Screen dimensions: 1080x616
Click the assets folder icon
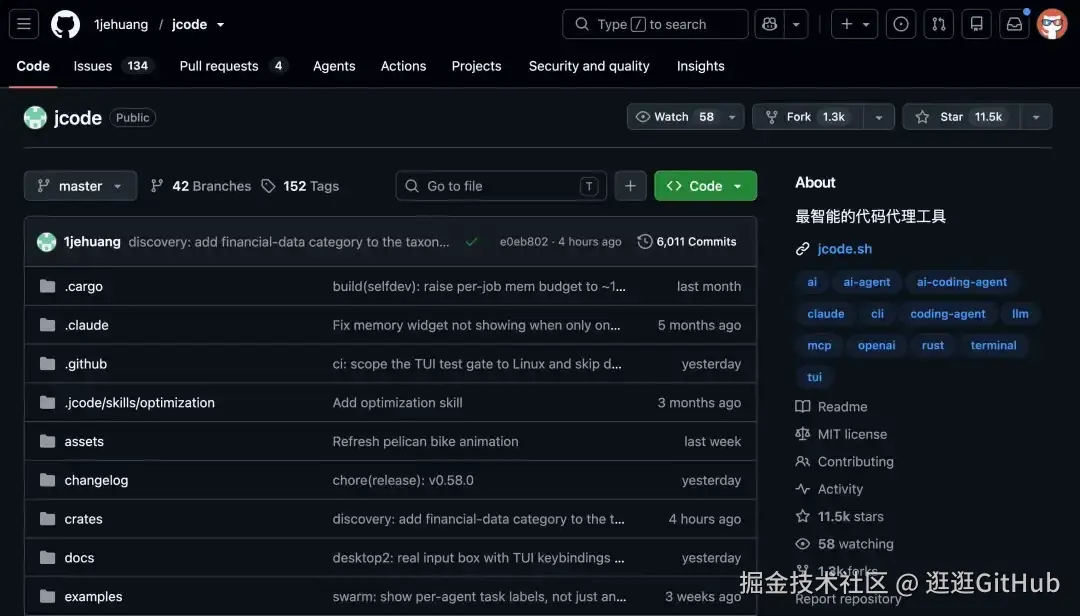48,441
